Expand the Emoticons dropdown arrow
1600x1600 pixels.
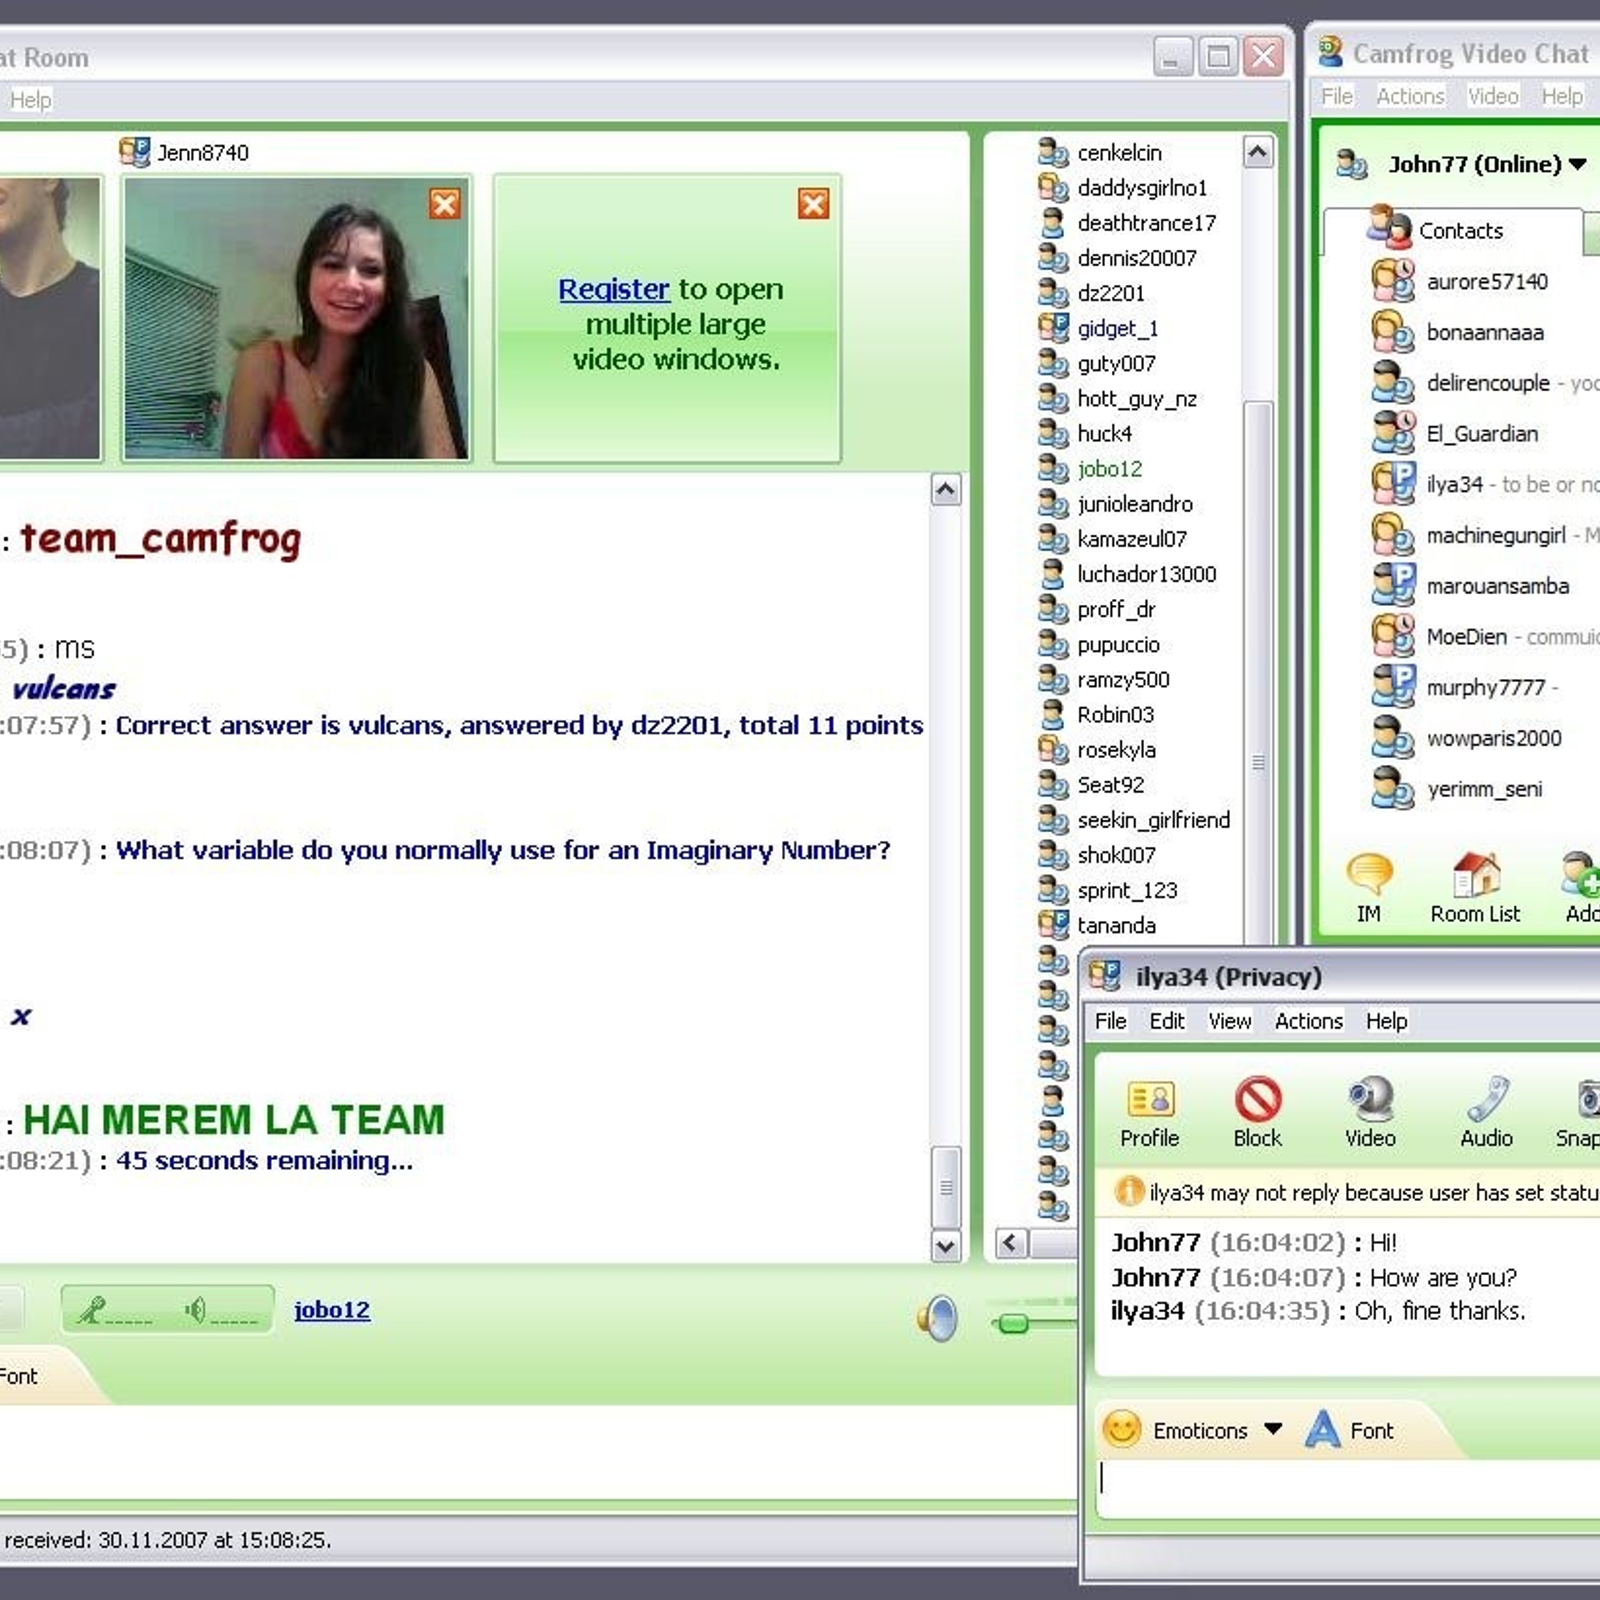[1272, 1429]
